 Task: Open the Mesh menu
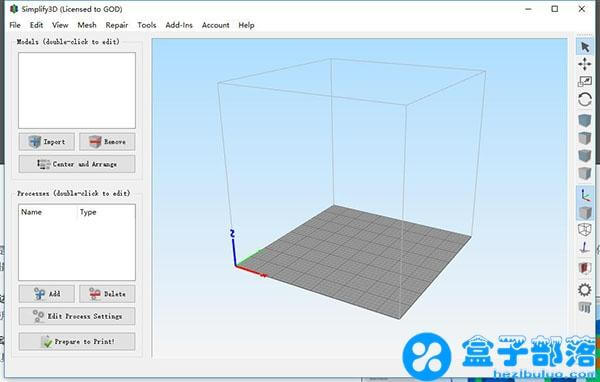(87, 25)
